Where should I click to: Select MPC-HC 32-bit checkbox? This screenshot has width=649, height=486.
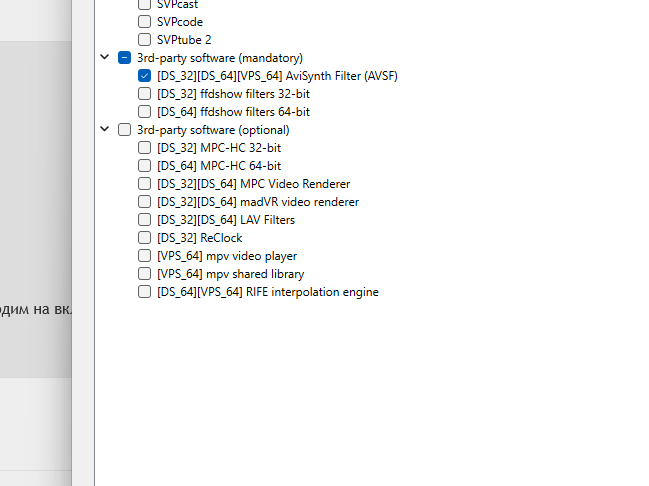coord(145,148)
